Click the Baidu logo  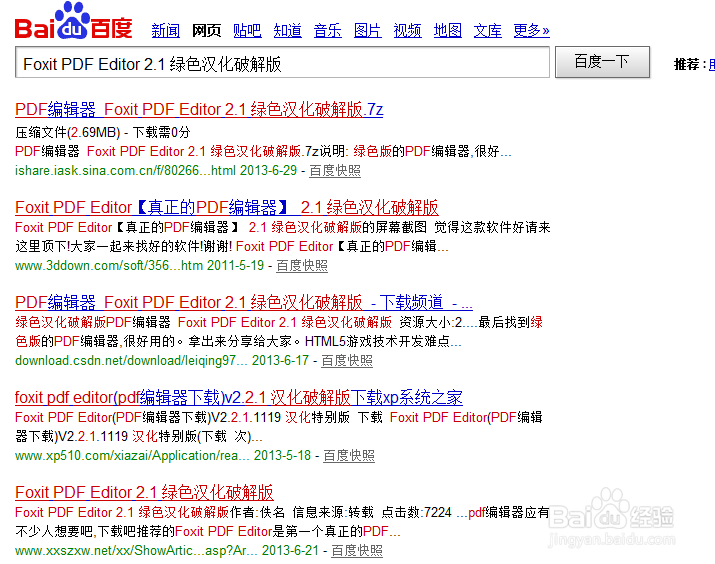click(73, 21)
